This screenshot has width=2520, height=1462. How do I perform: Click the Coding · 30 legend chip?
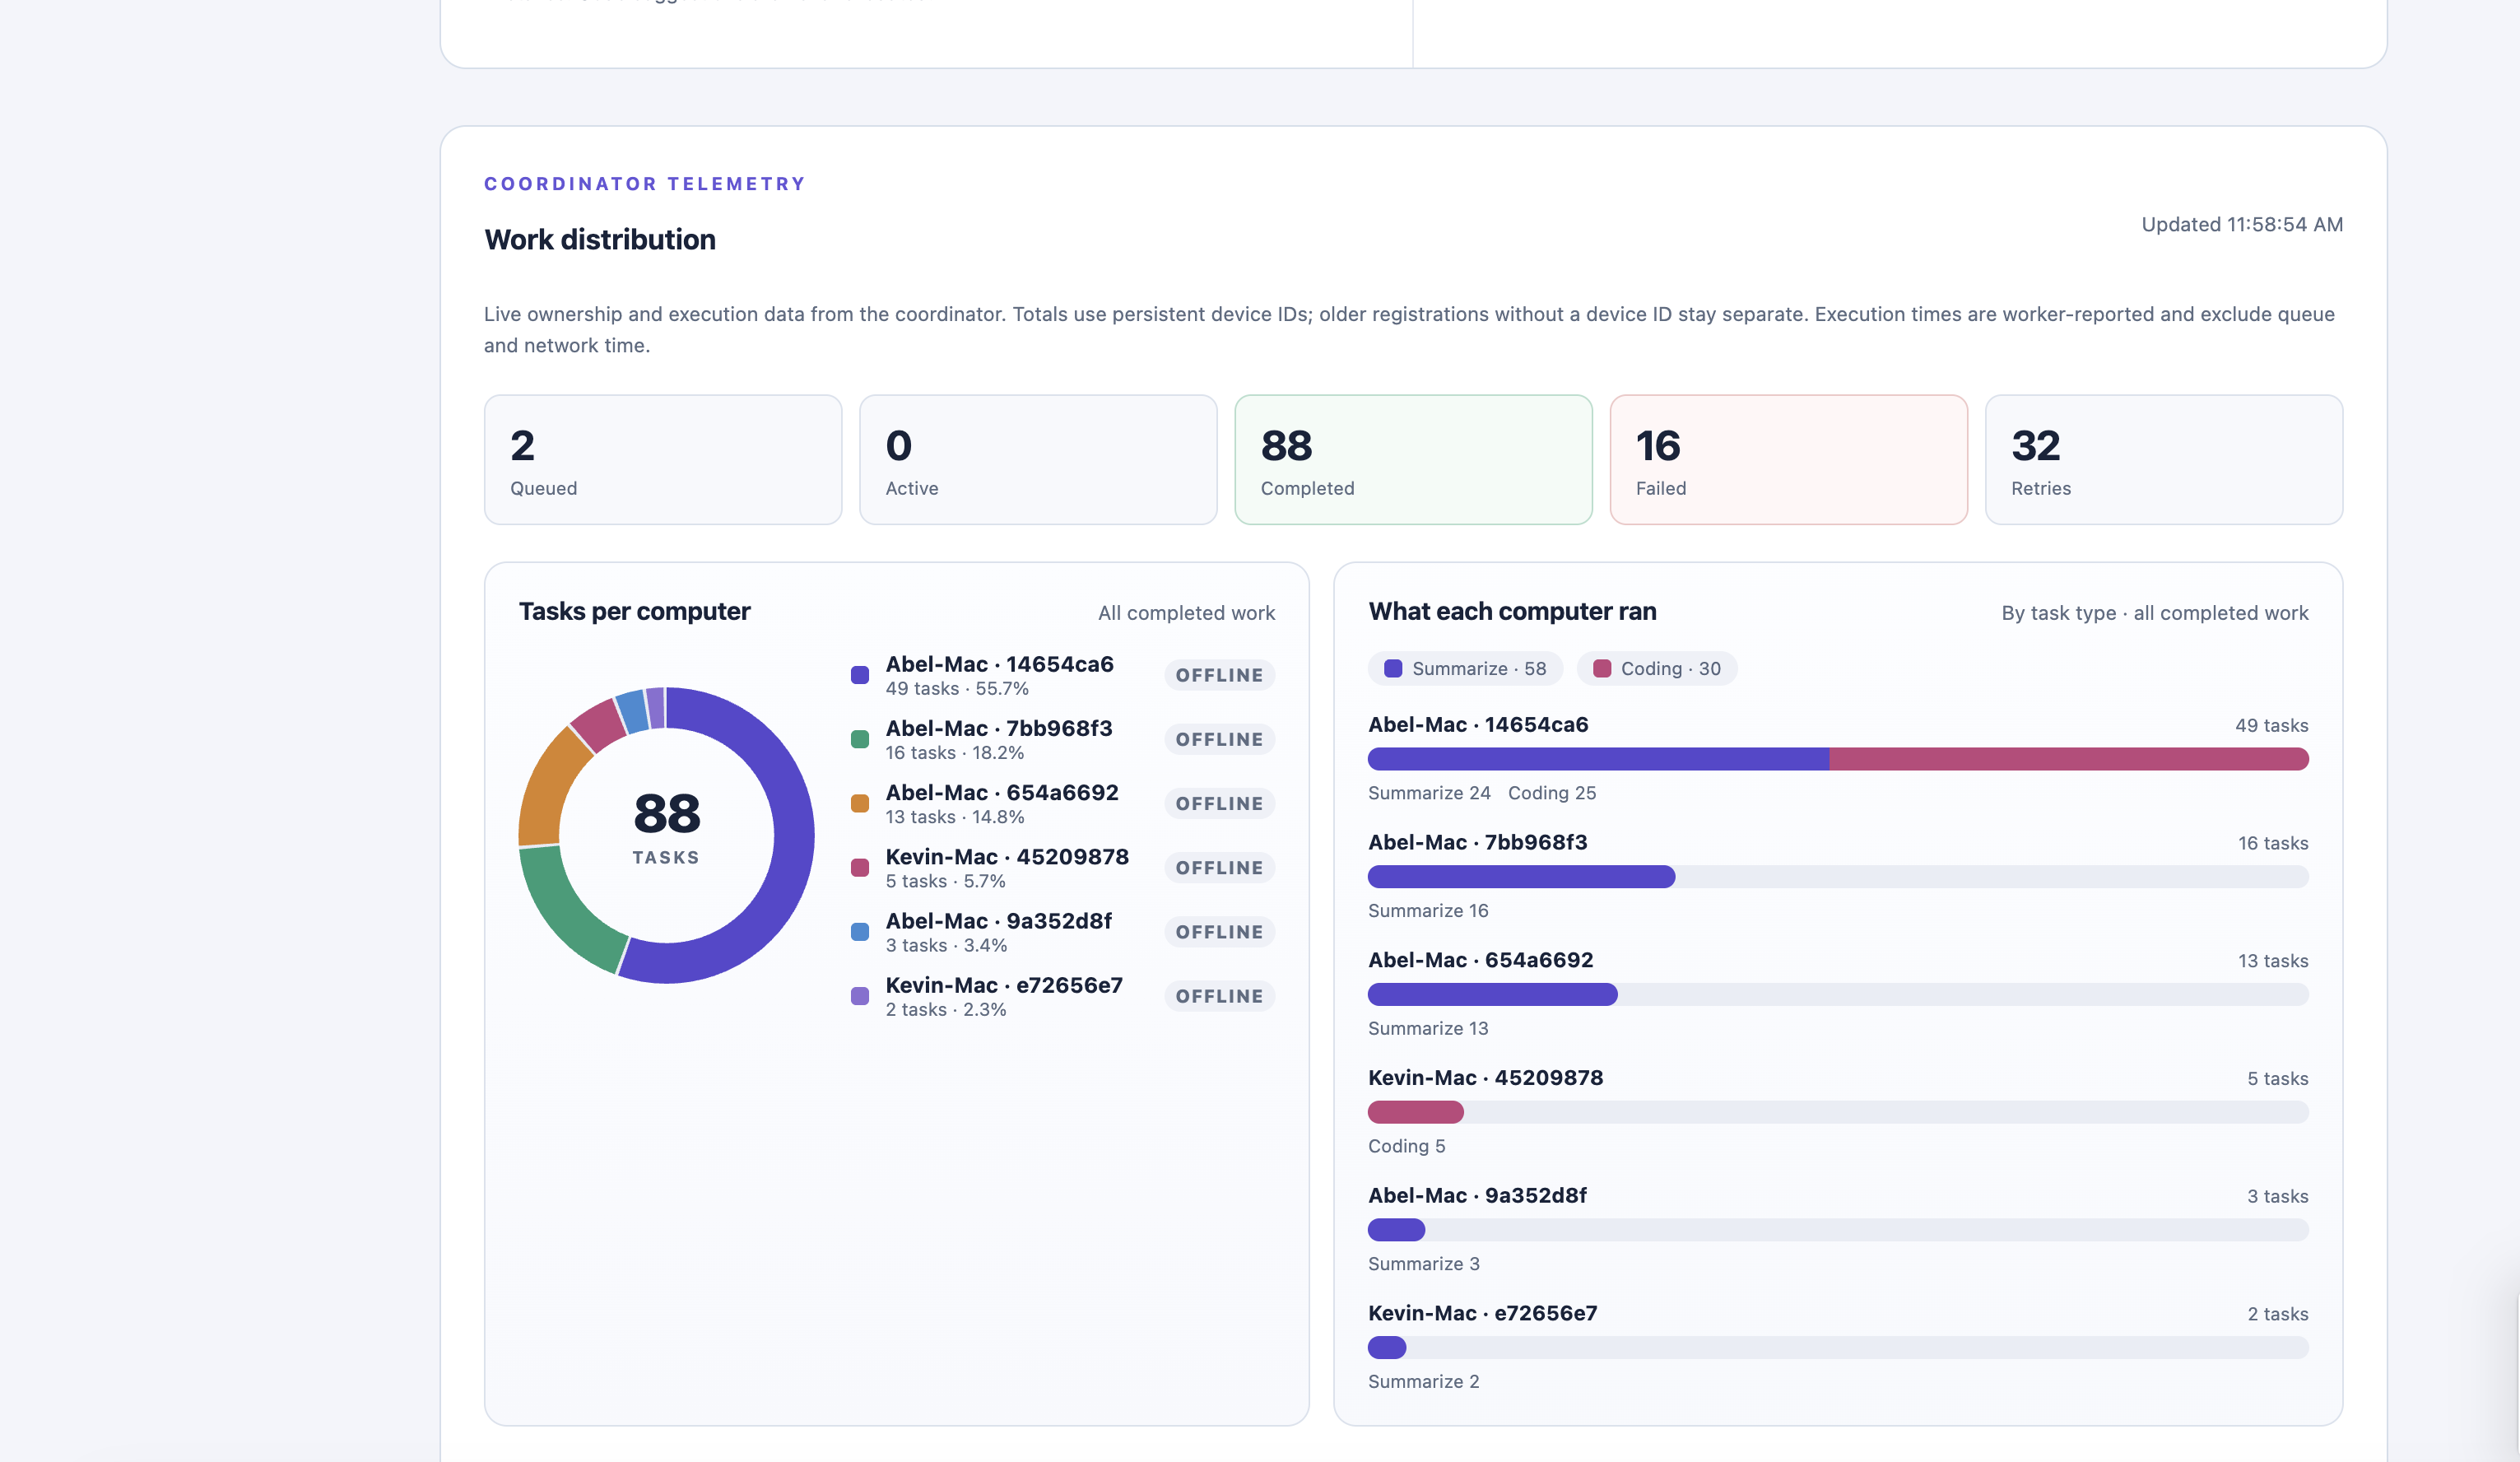click(x=1657, y=669)
